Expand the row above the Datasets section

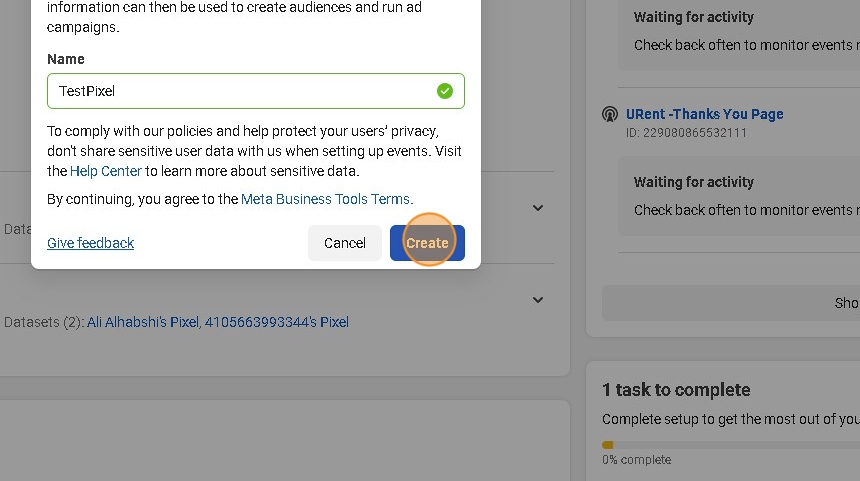coord(538,208)
